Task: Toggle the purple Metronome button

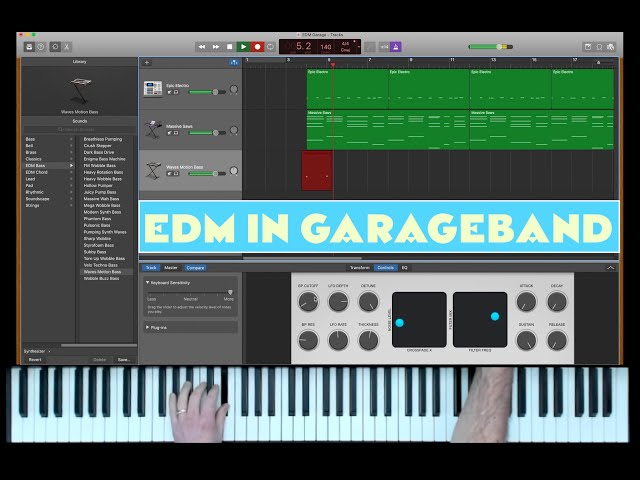Action: pyautogui.click(x=396, y=47)
